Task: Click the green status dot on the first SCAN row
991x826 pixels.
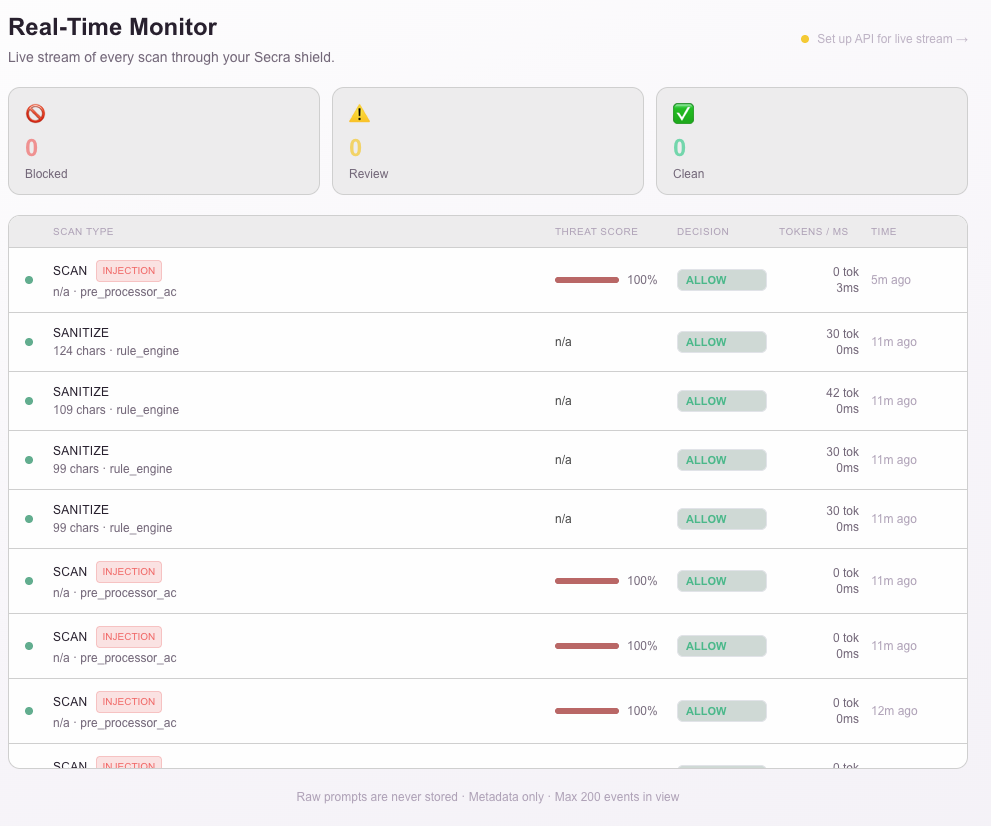Action: tap(29, 280)
